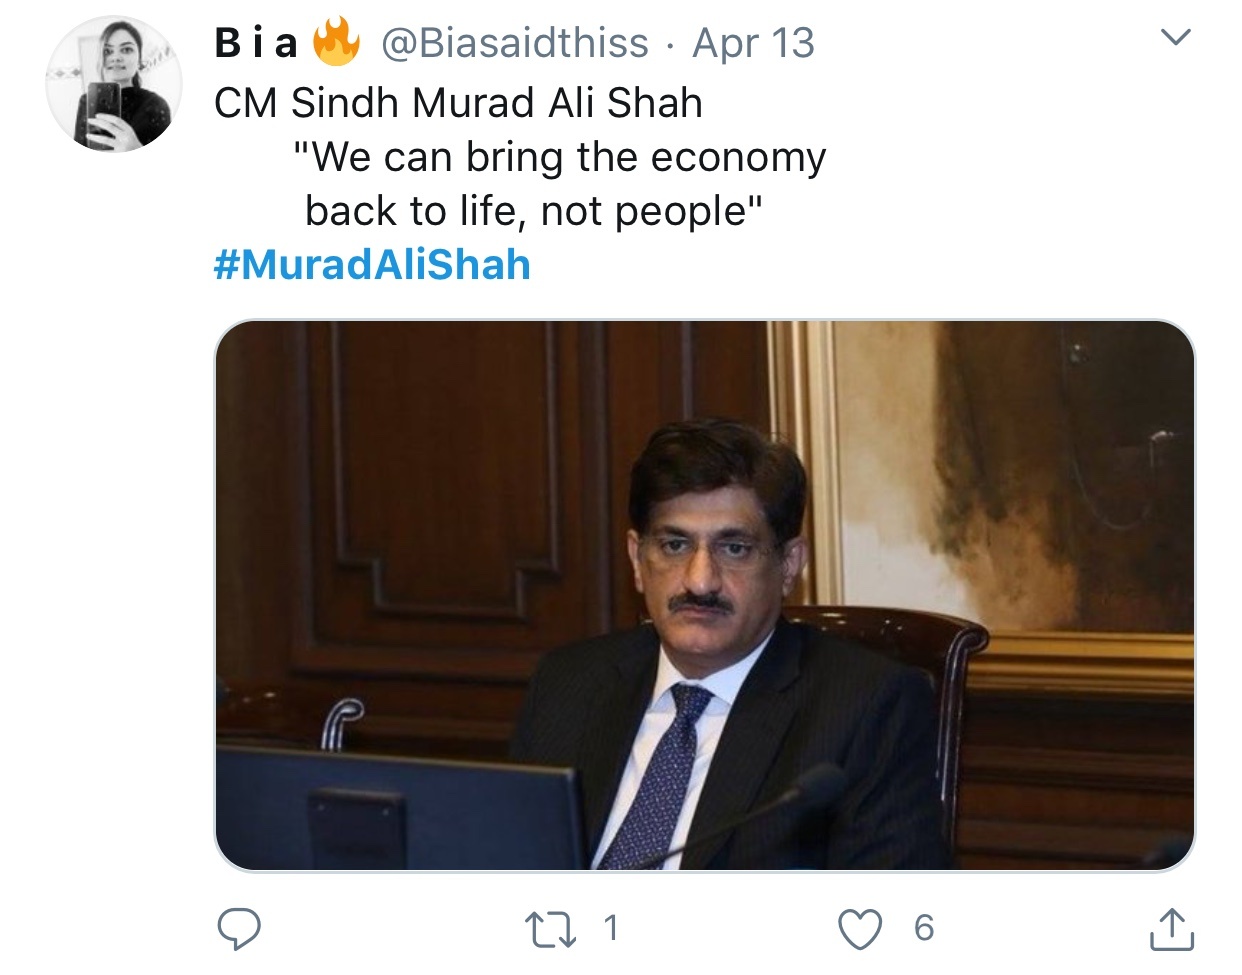The height and width of the screenshot is (975, 1242).
Task: View the retweet count of 1
Action: click(611, 929)
